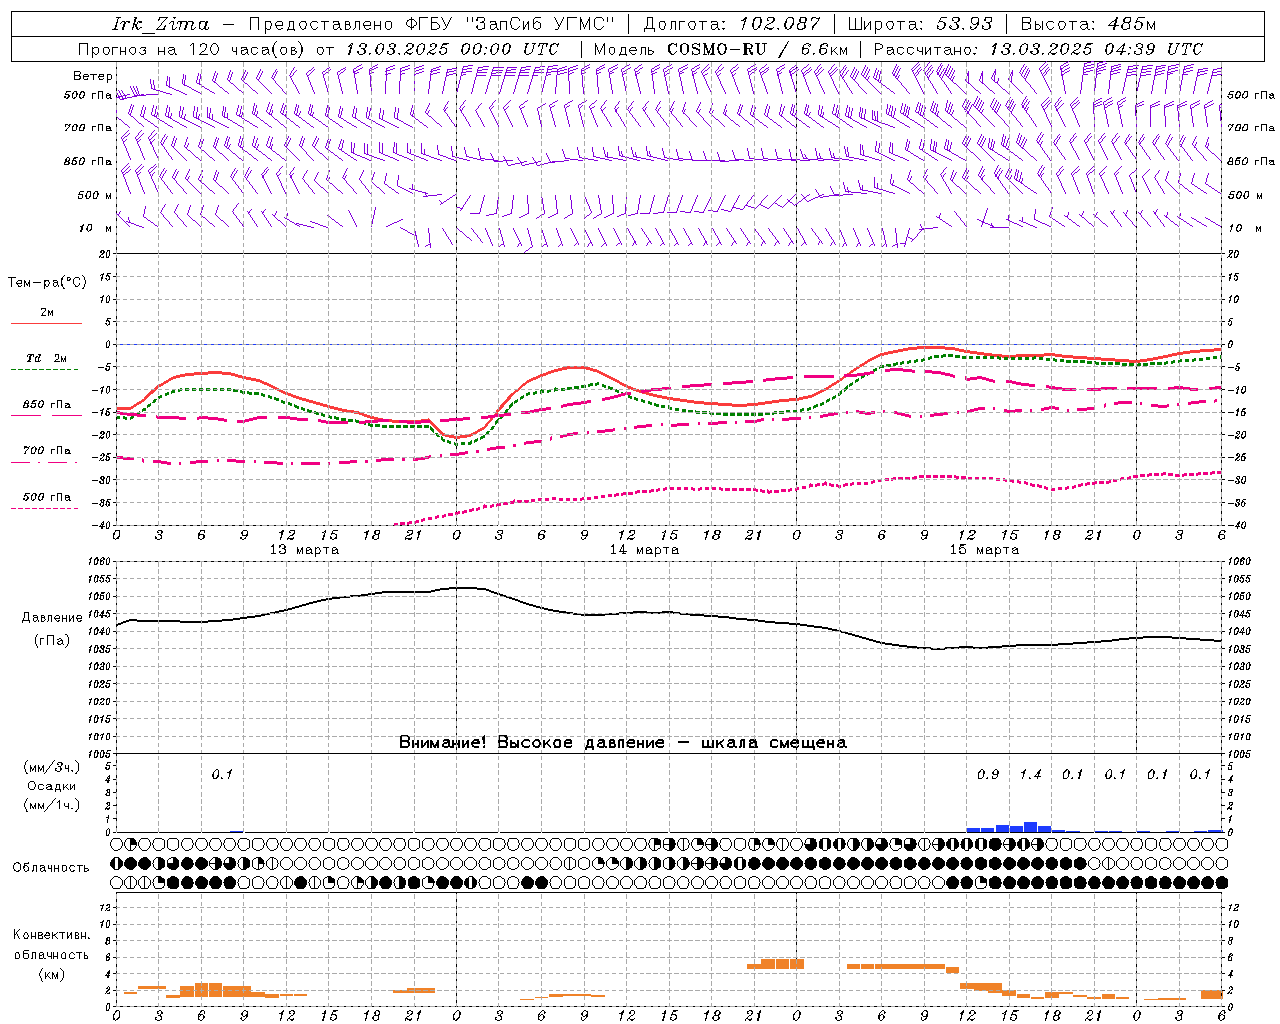Screen dimensions: 1280x1024
Task: Click the "Тем-ра(°C)" temperature axis title
Action: 47,283
